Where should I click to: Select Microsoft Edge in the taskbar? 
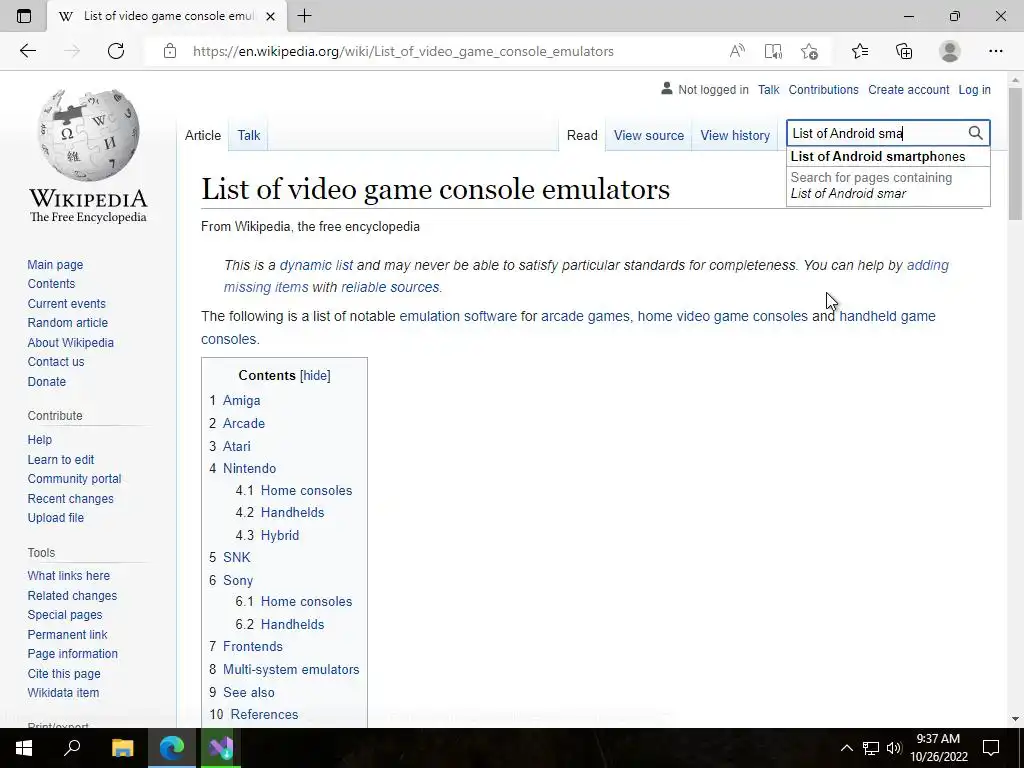pyautogui.click(x=172, y=748)
